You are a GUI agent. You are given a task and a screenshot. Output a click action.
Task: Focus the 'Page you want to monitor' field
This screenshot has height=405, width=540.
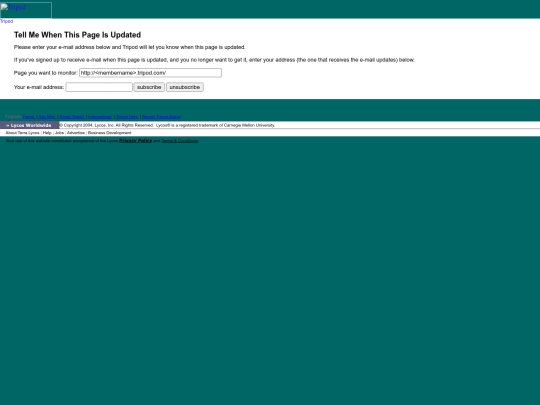click(150, 73)
